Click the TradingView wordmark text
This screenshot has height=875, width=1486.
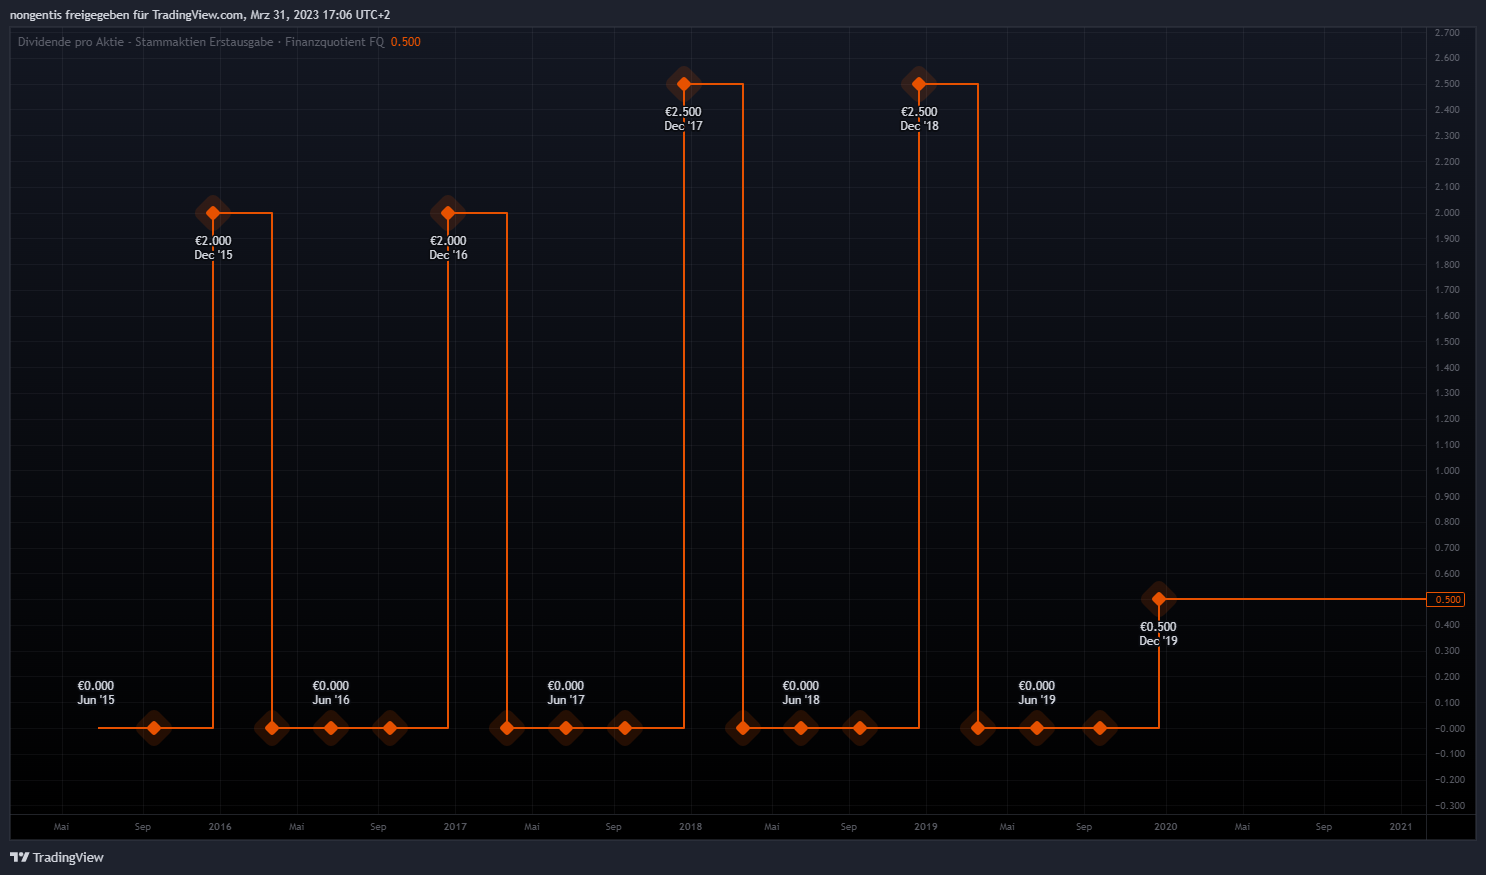click(68, 857)
